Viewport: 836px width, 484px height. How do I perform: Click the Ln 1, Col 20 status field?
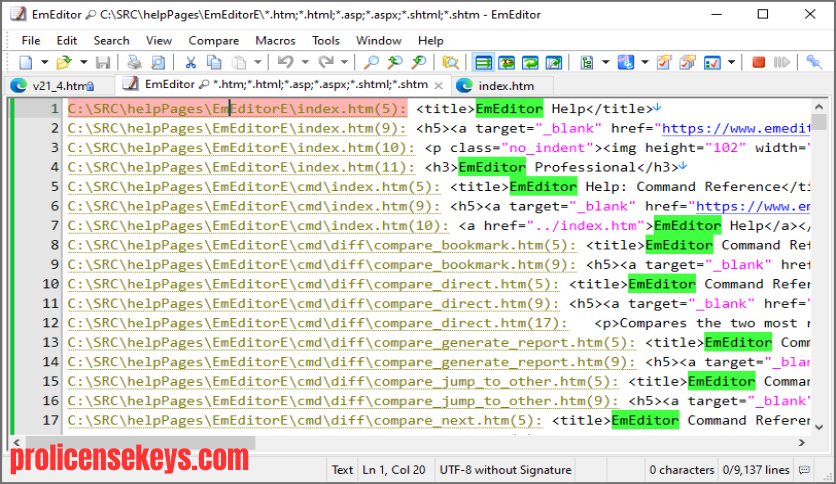click(393, 470)
